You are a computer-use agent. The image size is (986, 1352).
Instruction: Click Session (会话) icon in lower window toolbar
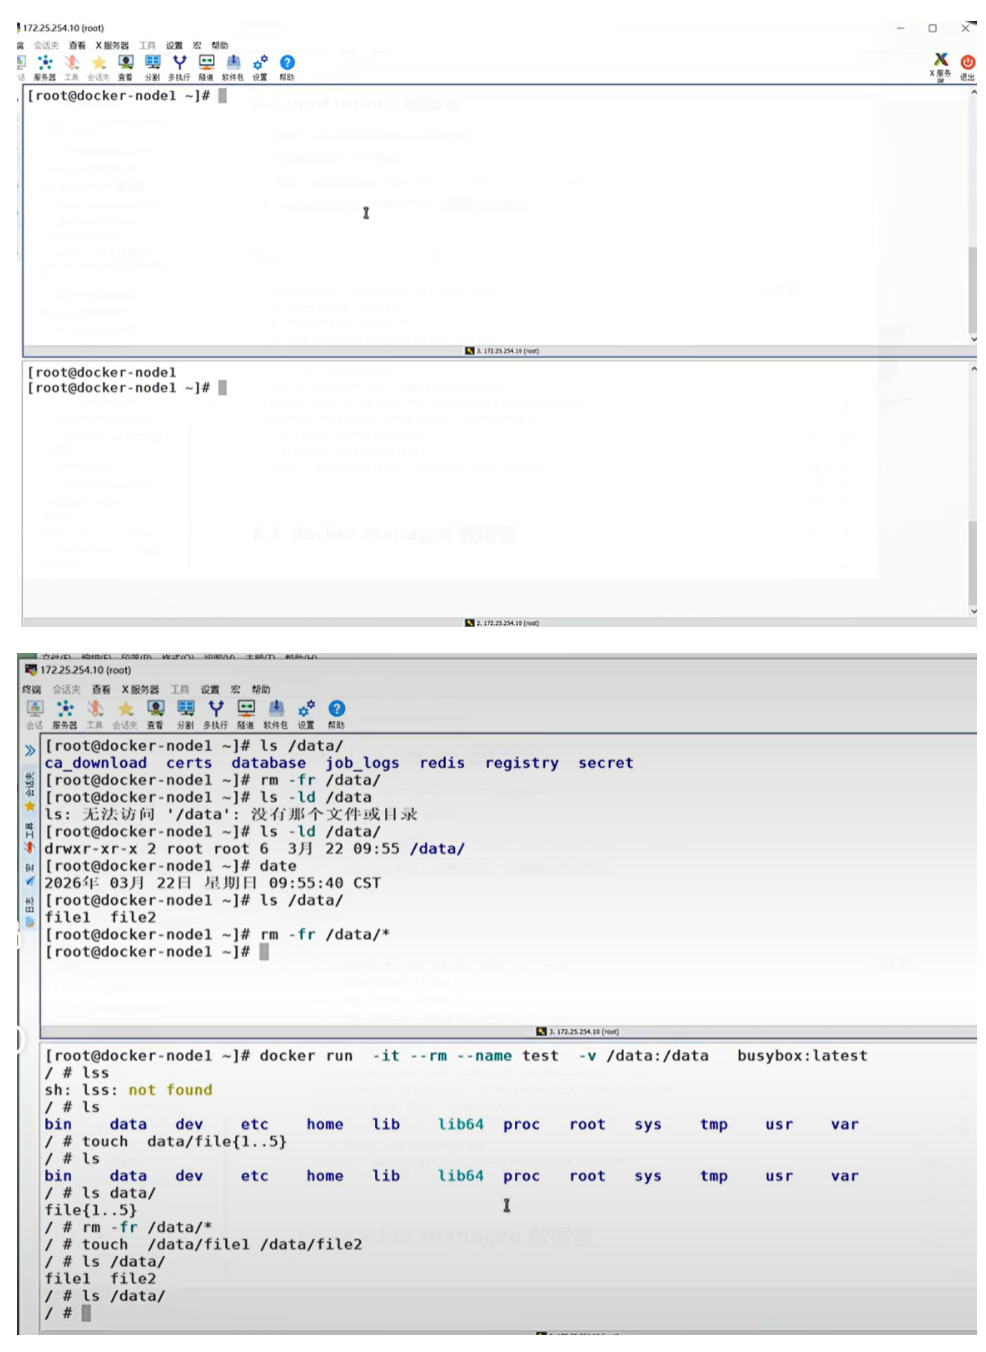[35, 714]
